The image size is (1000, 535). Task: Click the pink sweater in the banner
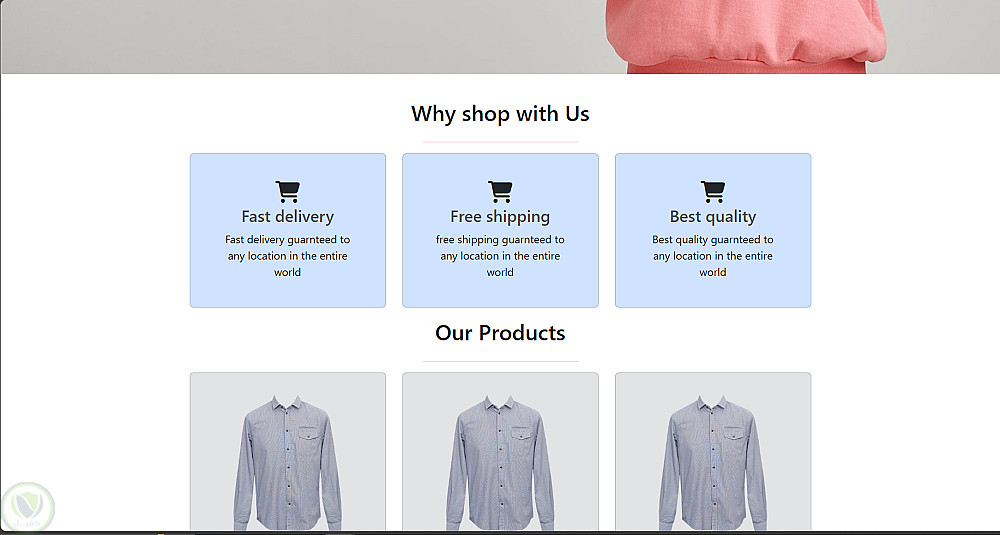[745, 35]
